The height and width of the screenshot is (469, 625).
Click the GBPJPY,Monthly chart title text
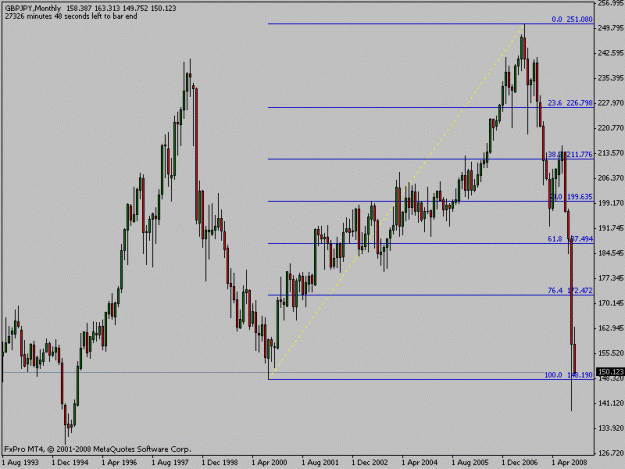(33, 8)
